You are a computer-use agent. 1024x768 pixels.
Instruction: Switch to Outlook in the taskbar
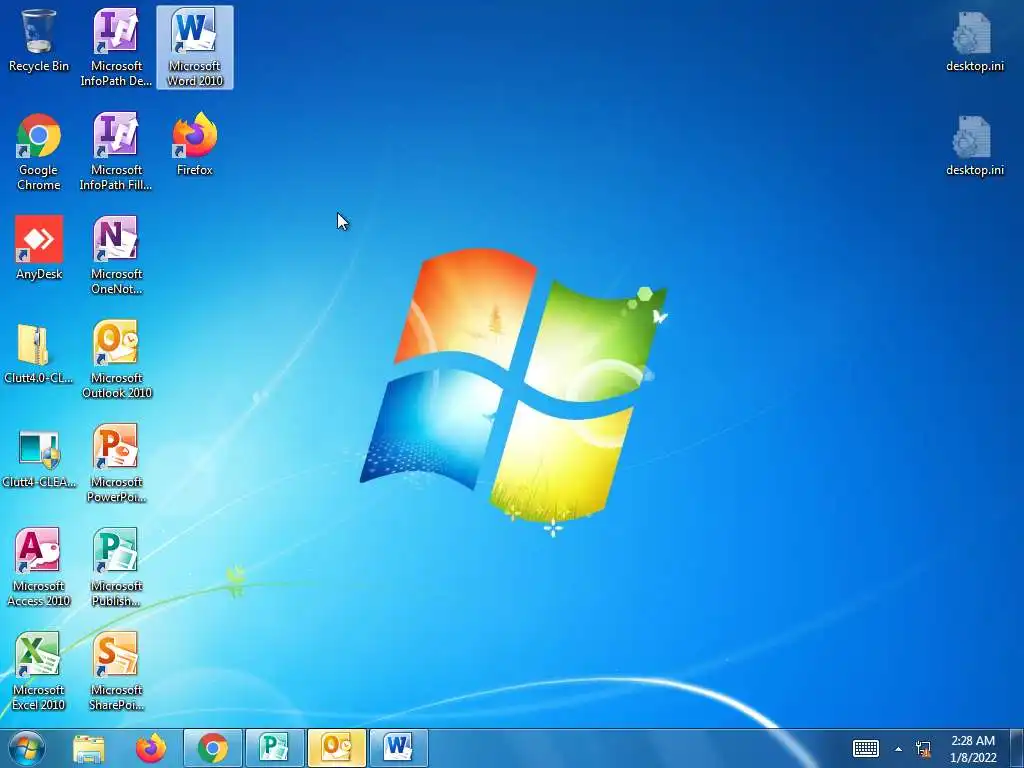pos(336,748)
